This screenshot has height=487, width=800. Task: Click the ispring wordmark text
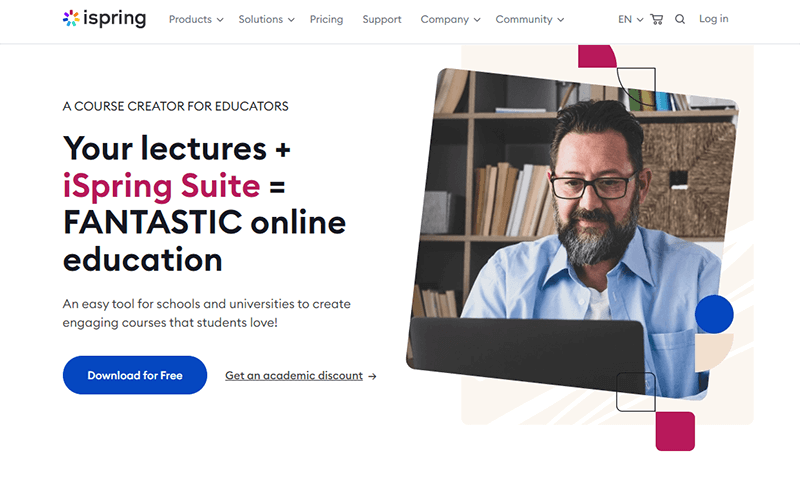click(115, 19)
